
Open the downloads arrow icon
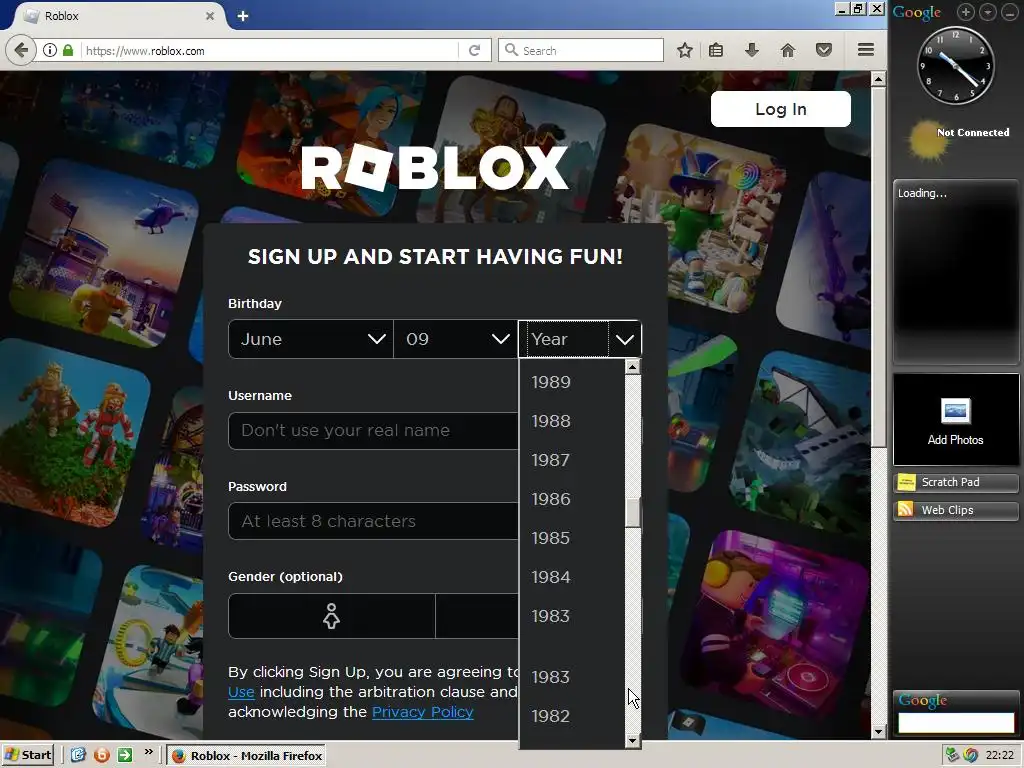(752, 50)
